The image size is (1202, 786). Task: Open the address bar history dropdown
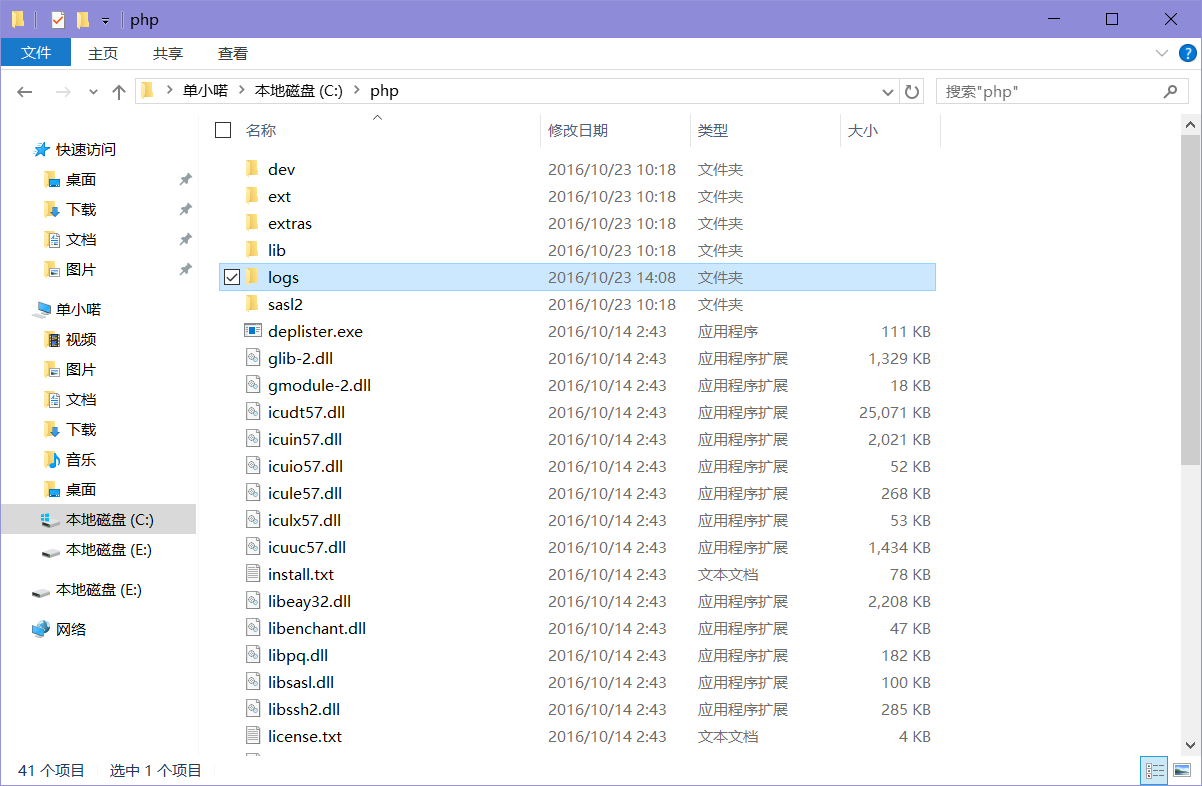coord(887,91)
